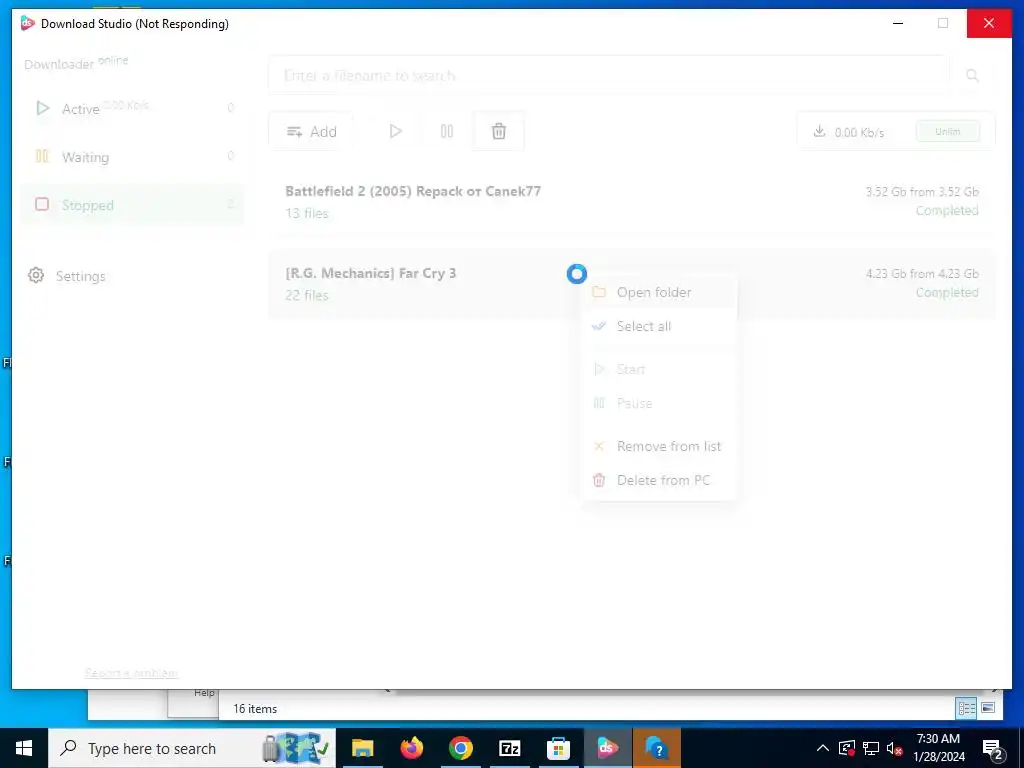This screenshot has width=1024, height=768.
Task: Click the Completed status of Far Cry 3
Action: [947, 293]
